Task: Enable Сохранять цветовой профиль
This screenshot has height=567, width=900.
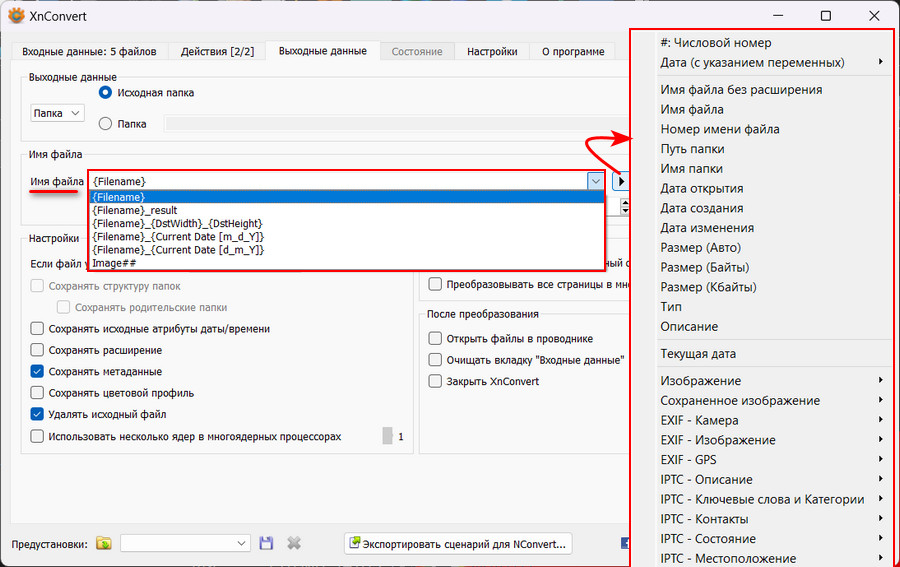Action: pos(37,393)
